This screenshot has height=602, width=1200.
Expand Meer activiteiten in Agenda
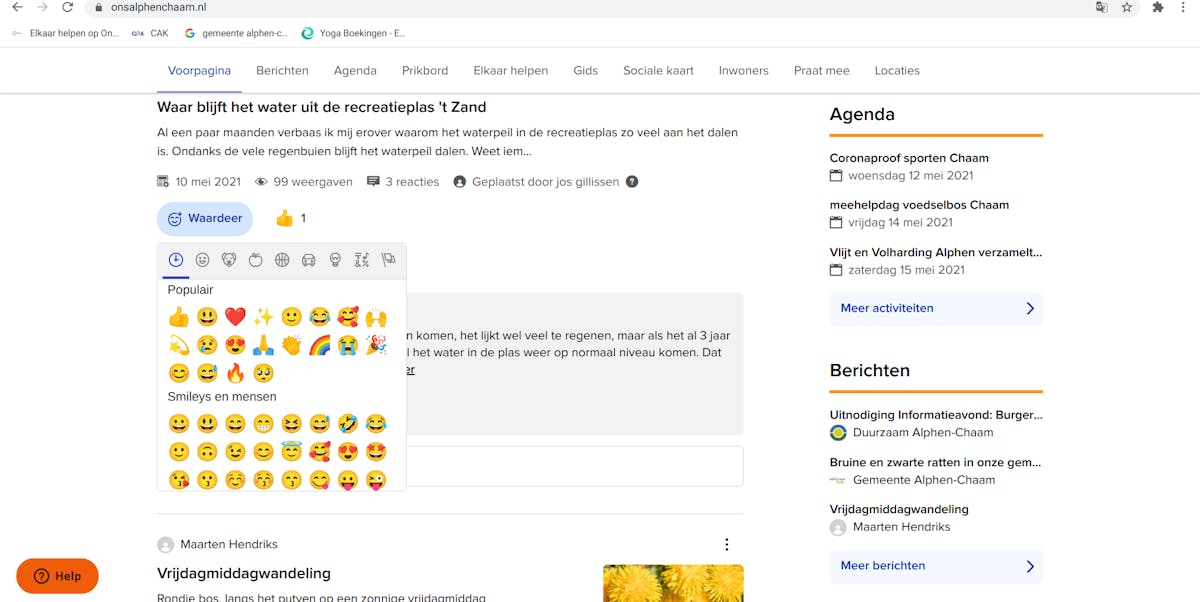click(935, 309)
